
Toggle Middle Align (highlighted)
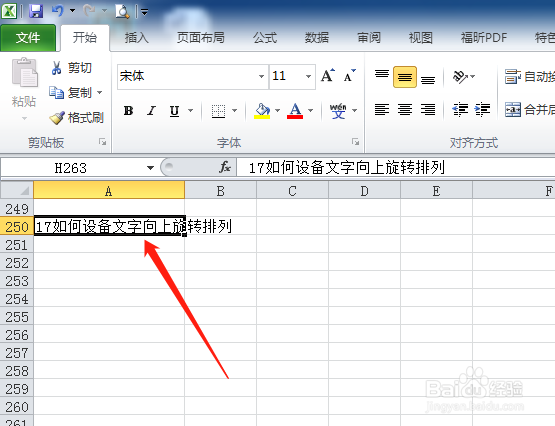(x=405, y=76)
